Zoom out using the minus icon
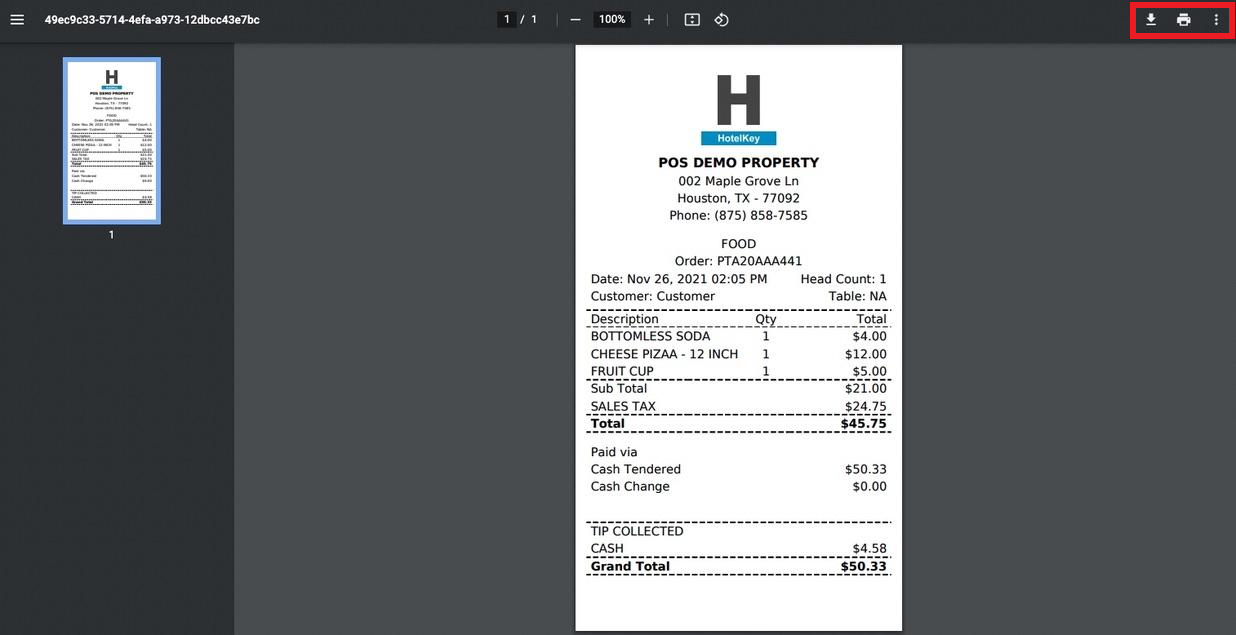1236x635 pixels. point(575,19)
